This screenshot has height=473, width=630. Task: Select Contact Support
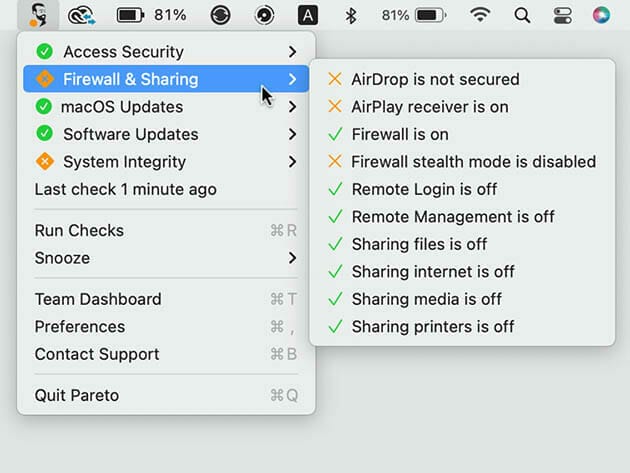[97, 354]
